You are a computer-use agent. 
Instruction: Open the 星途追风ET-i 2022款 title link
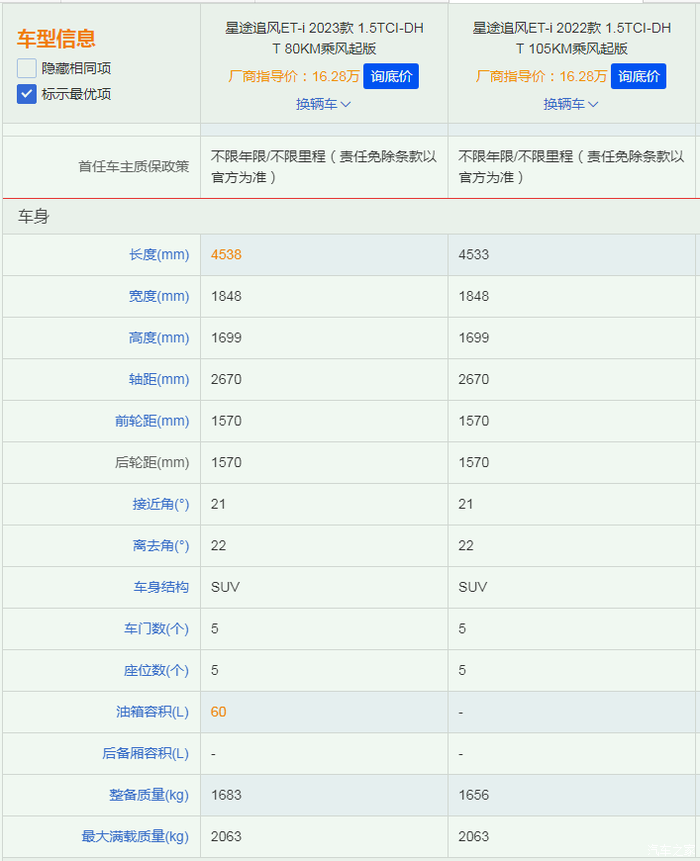[571, 38]
